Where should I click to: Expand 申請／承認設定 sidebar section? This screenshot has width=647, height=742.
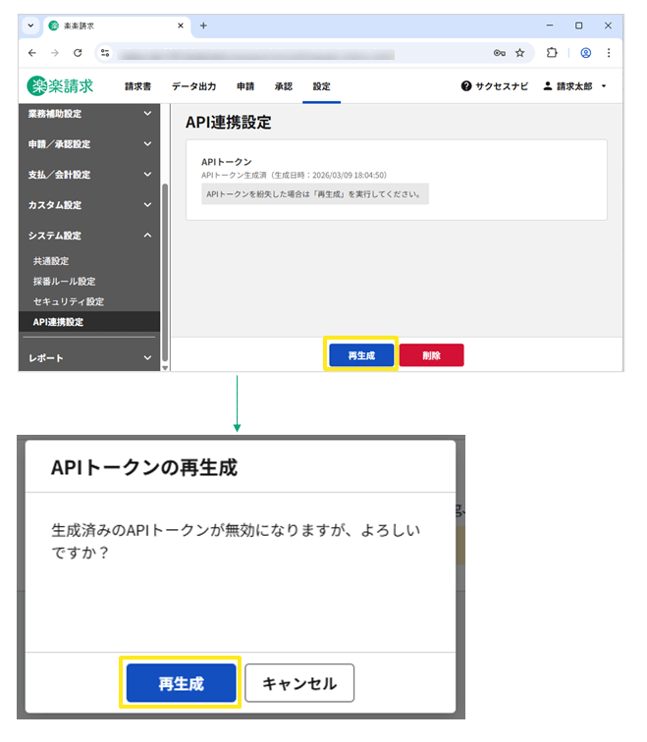click(89, 144)
